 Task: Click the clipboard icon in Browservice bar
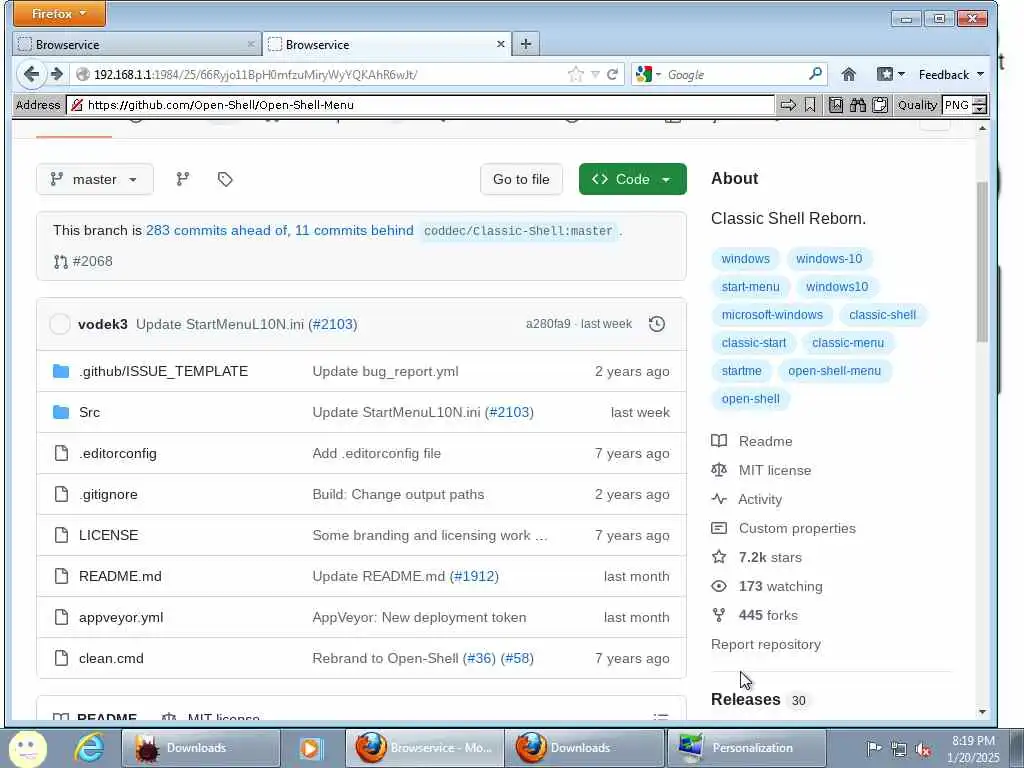[x=880, y=105]
